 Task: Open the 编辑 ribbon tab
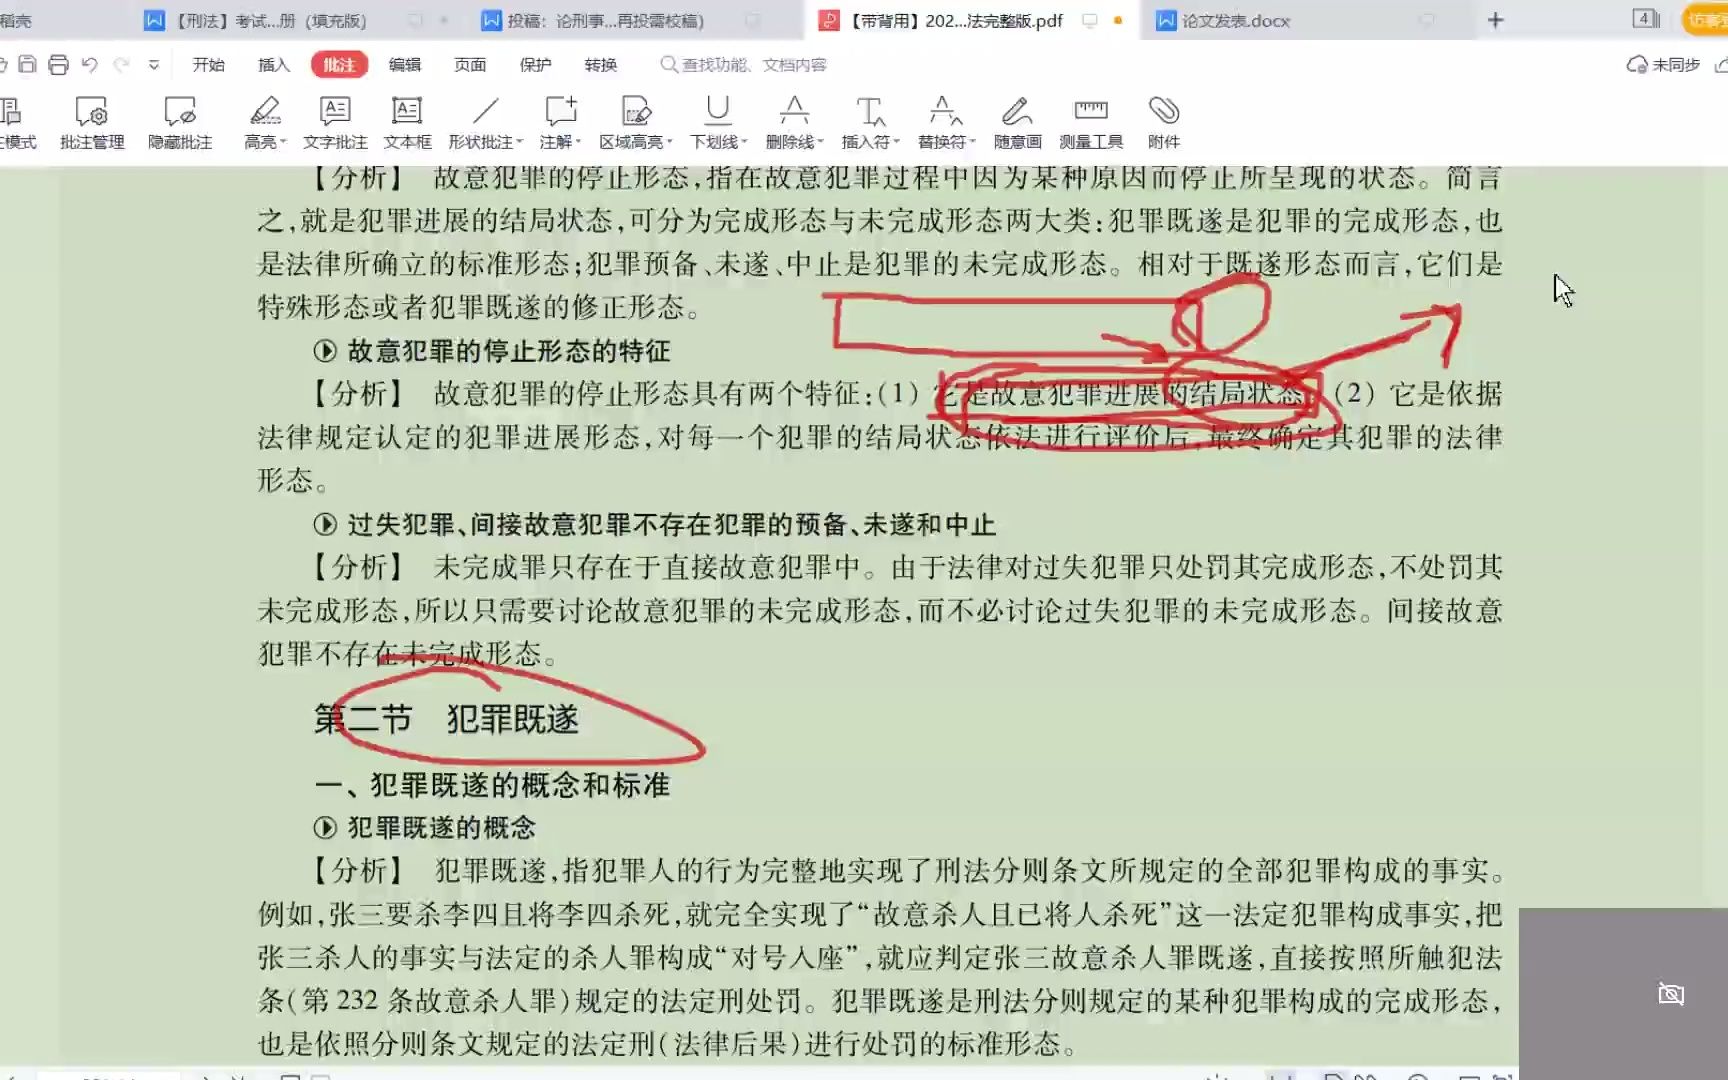click(x=404, y=64)
